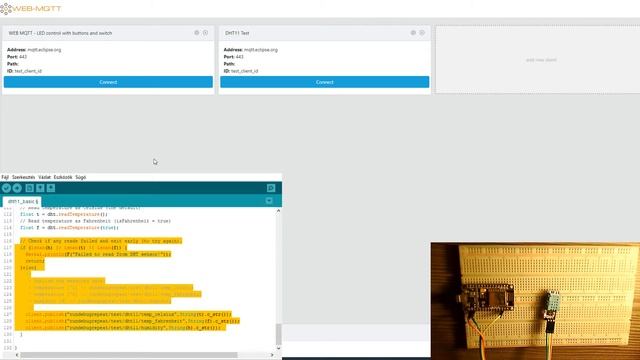Open the Vázlat menu

pyautogui.click(x=44, y=177)
